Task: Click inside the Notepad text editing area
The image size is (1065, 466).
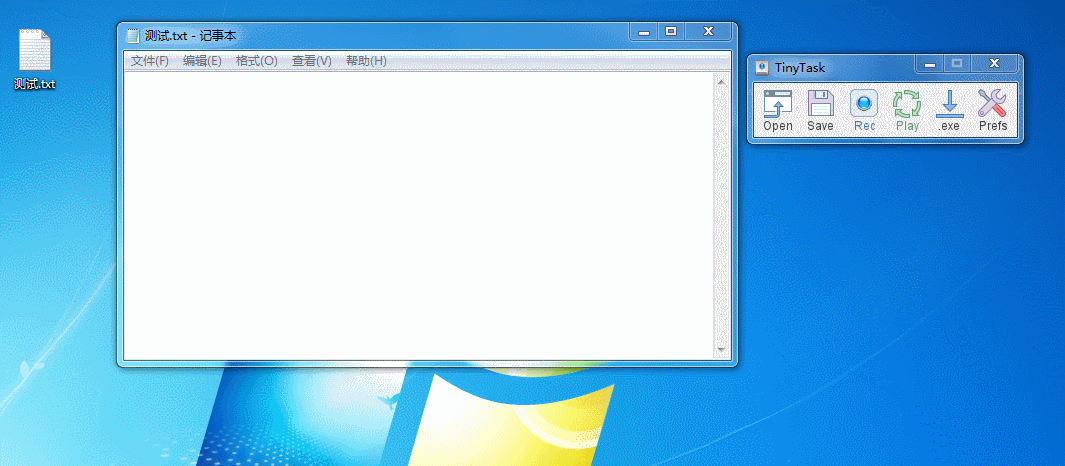Action: coord(418,215)
